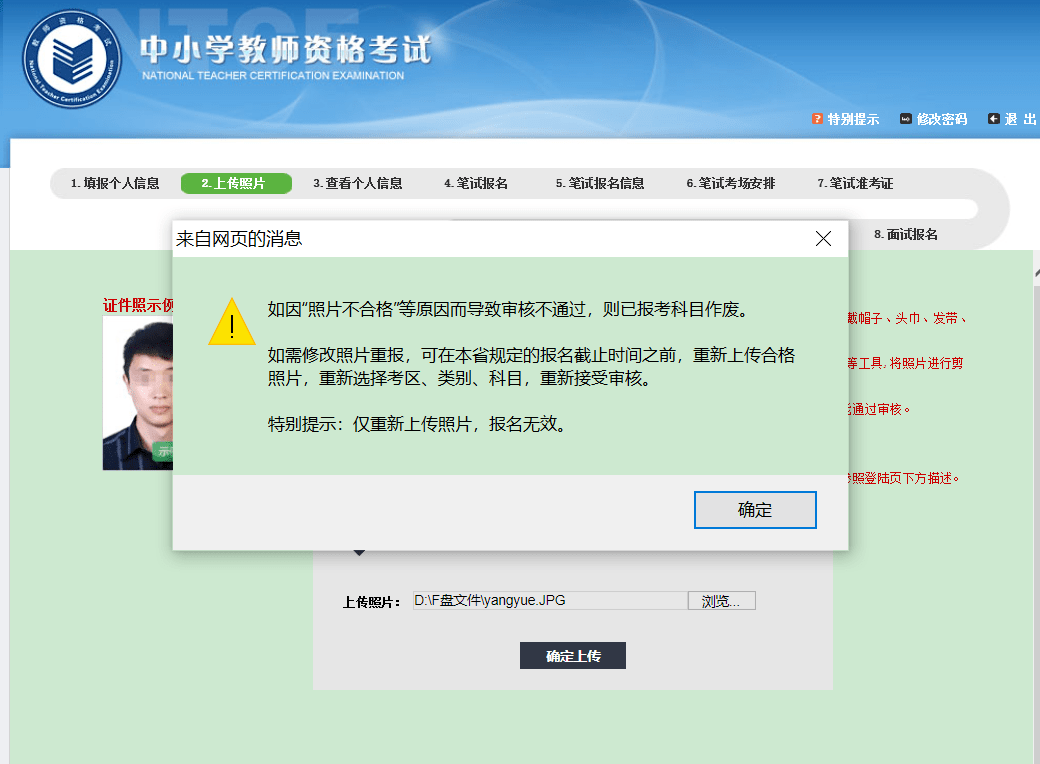Click the yellow warning triangle icon
Viewport: 1040px width, 764px height.
coord(231,322)
